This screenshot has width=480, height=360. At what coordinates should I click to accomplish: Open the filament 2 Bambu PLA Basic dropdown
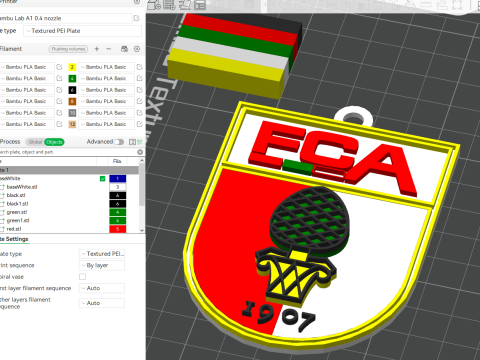[106, 67]
